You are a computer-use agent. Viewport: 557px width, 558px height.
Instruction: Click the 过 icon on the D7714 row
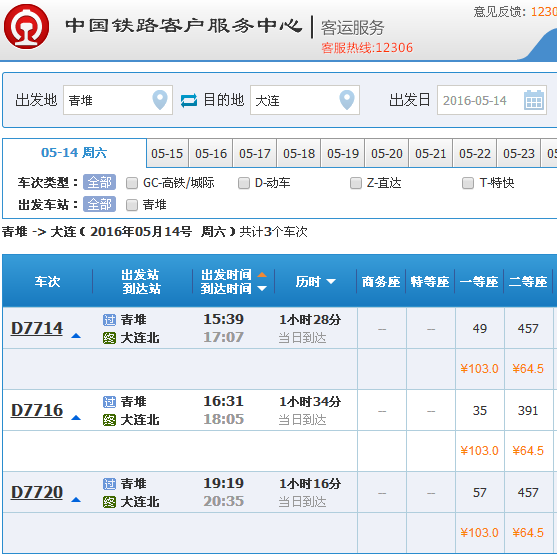pos(109,320)
